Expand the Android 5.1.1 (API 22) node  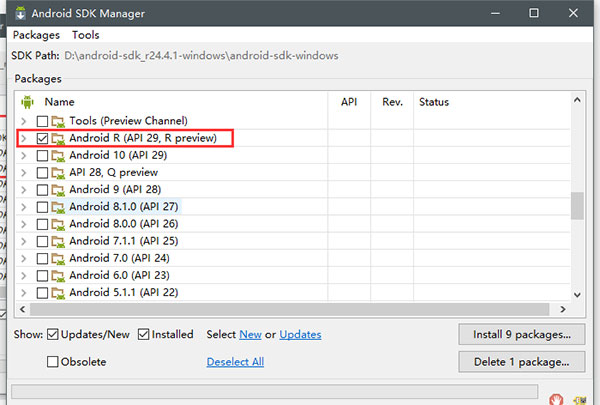pyautogui.click(x=24, y=291)
